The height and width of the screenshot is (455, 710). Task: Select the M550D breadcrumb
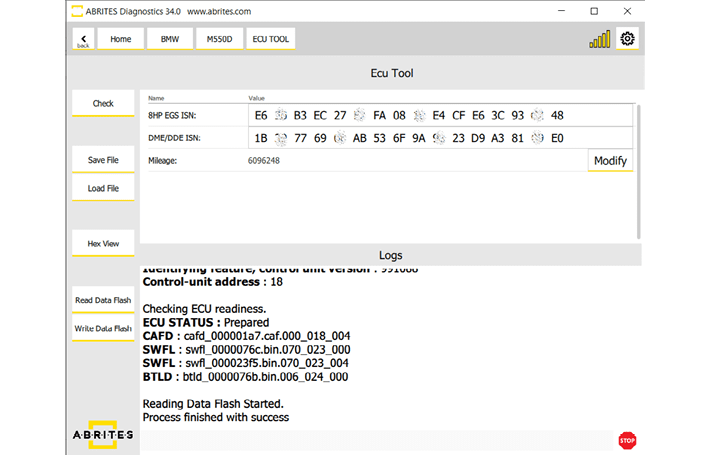pyautogui.click(x=217, y=39)
